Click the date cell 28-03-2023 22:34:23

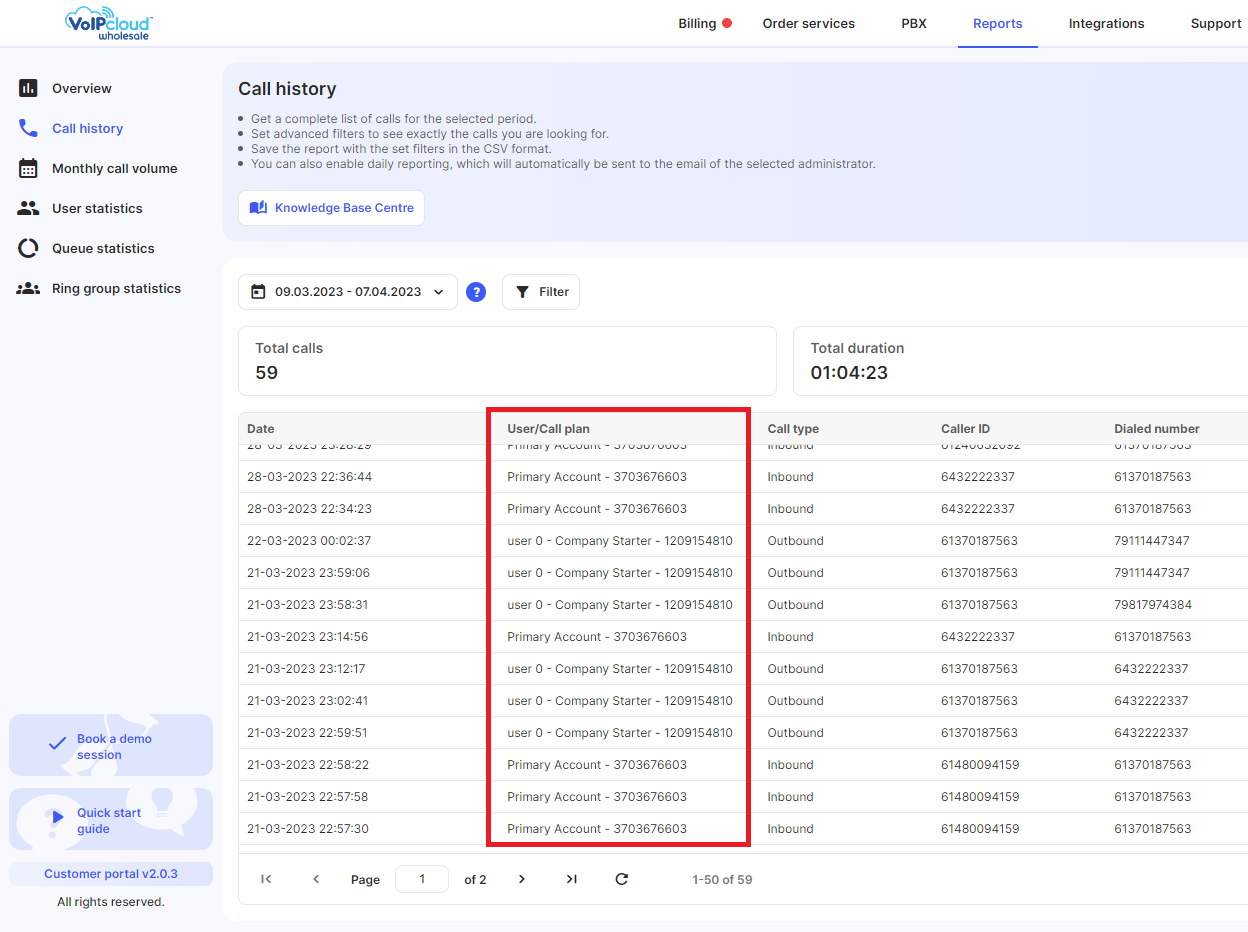tap(309, 509)
